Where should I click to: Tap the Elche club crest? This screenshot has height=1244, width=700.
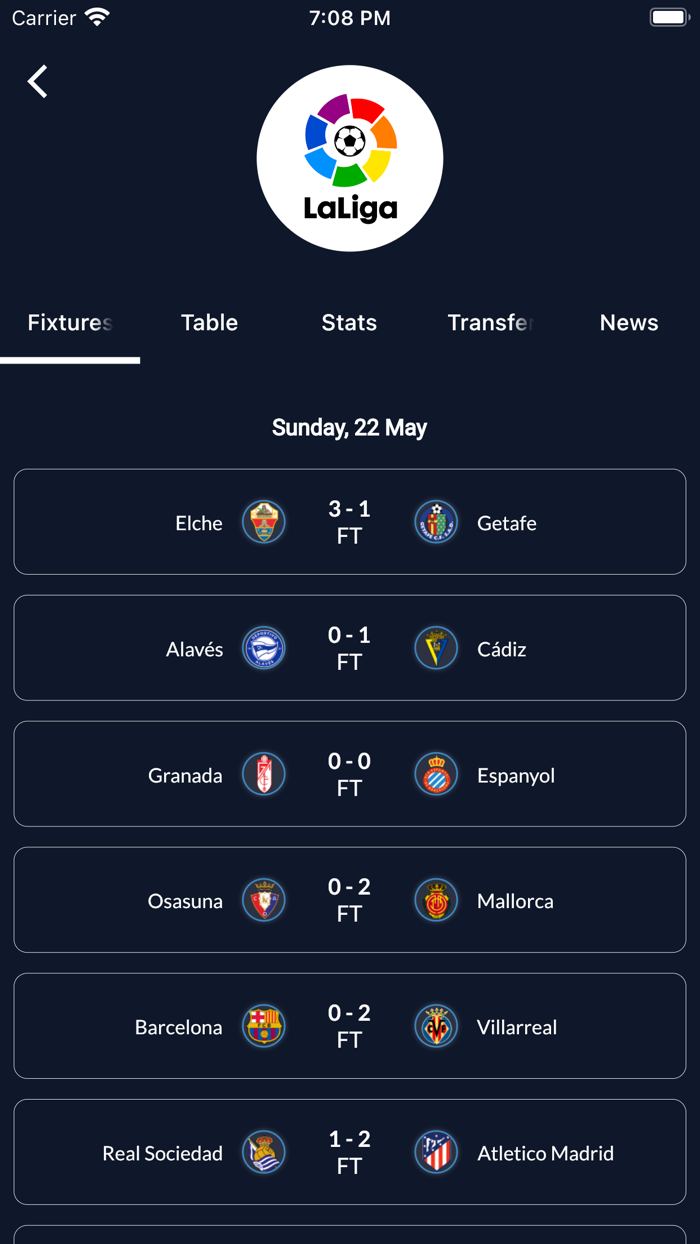(x=264, y=522)
